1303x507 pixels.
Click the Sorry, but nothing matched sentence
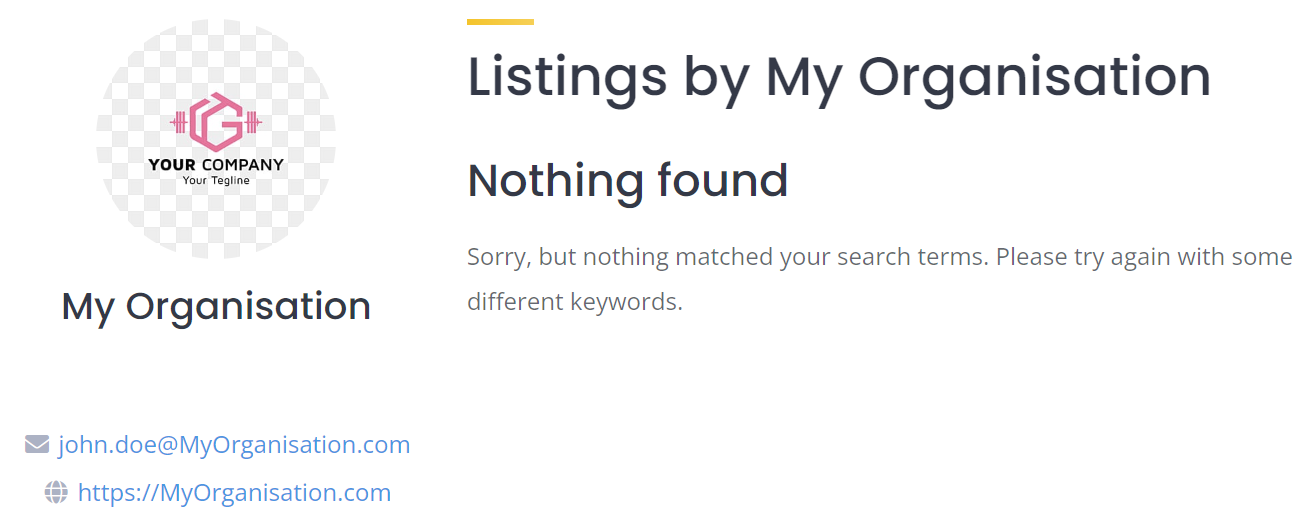[x=728, y=257]
